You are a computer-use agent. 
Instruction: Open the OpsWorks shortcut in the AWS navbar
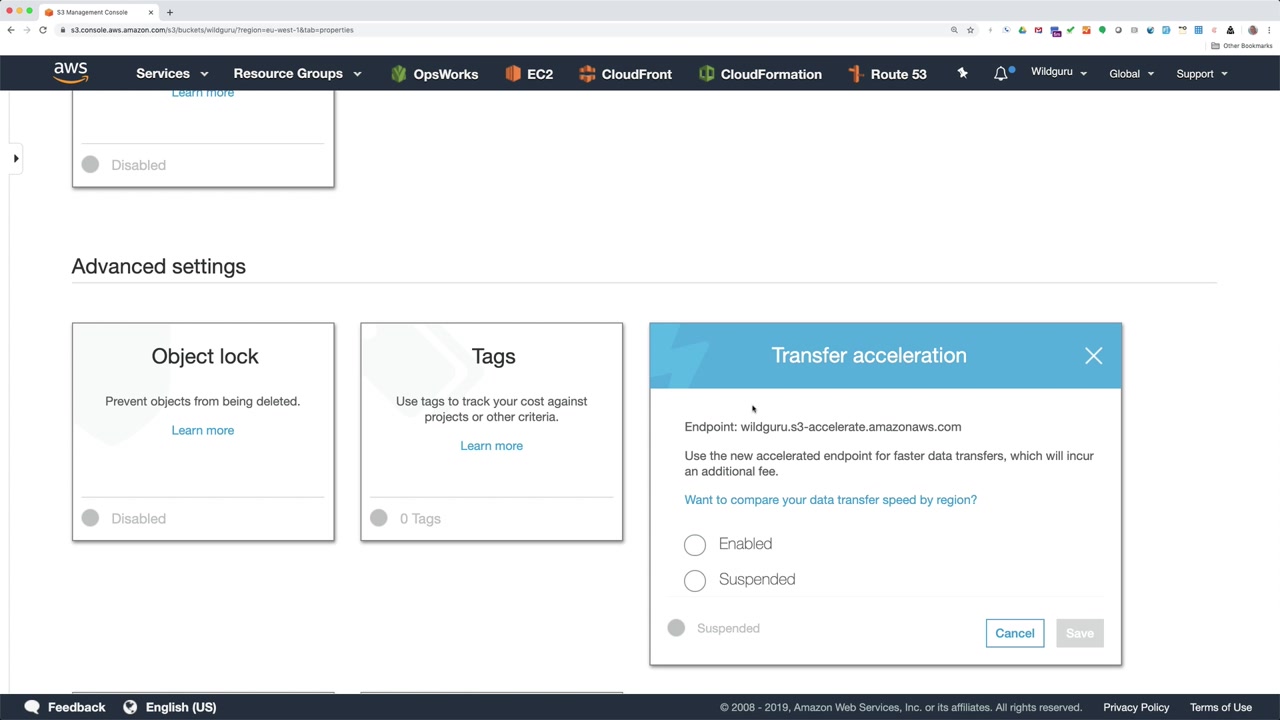(x=434, y=74)
